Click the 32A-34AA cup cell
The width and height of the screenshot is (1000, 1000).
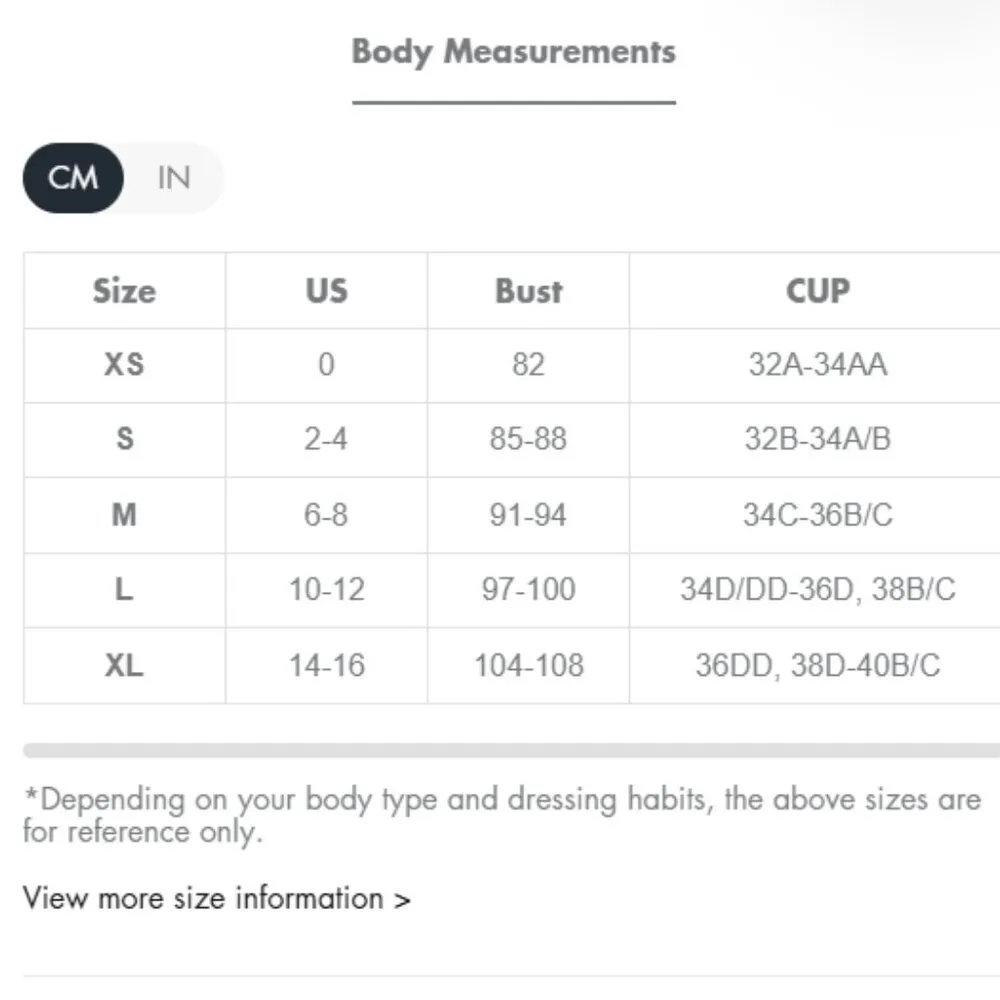(817, 364)
